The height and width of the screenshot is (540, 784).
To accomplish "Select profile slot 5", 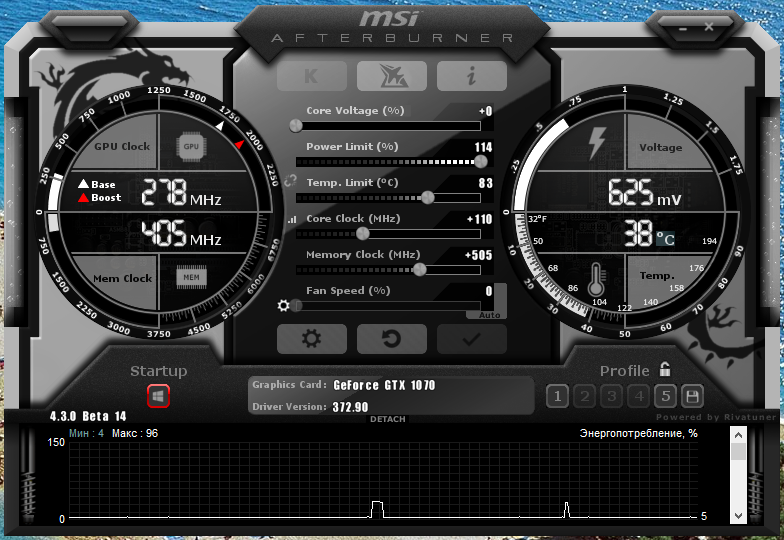I will [x=666, y=396].
